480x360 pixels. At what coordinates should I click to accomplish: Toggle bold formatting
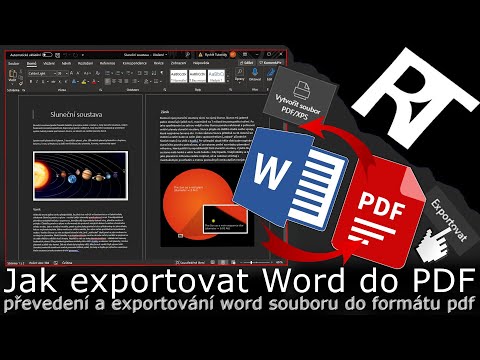31,82
